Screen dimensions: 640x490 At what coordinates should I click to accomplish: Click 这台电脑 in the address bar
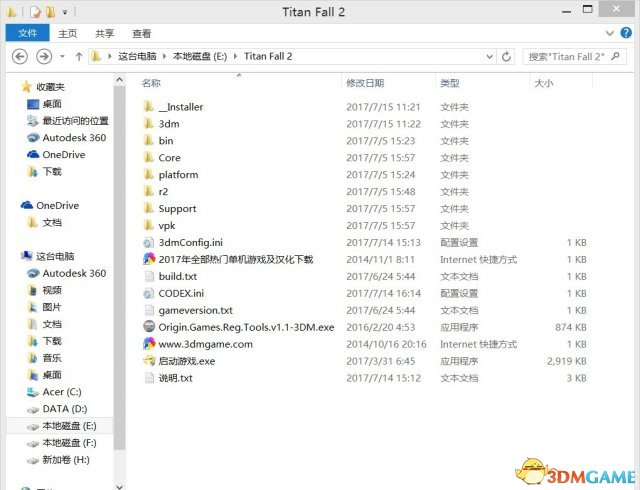click(x=137, y=56)
